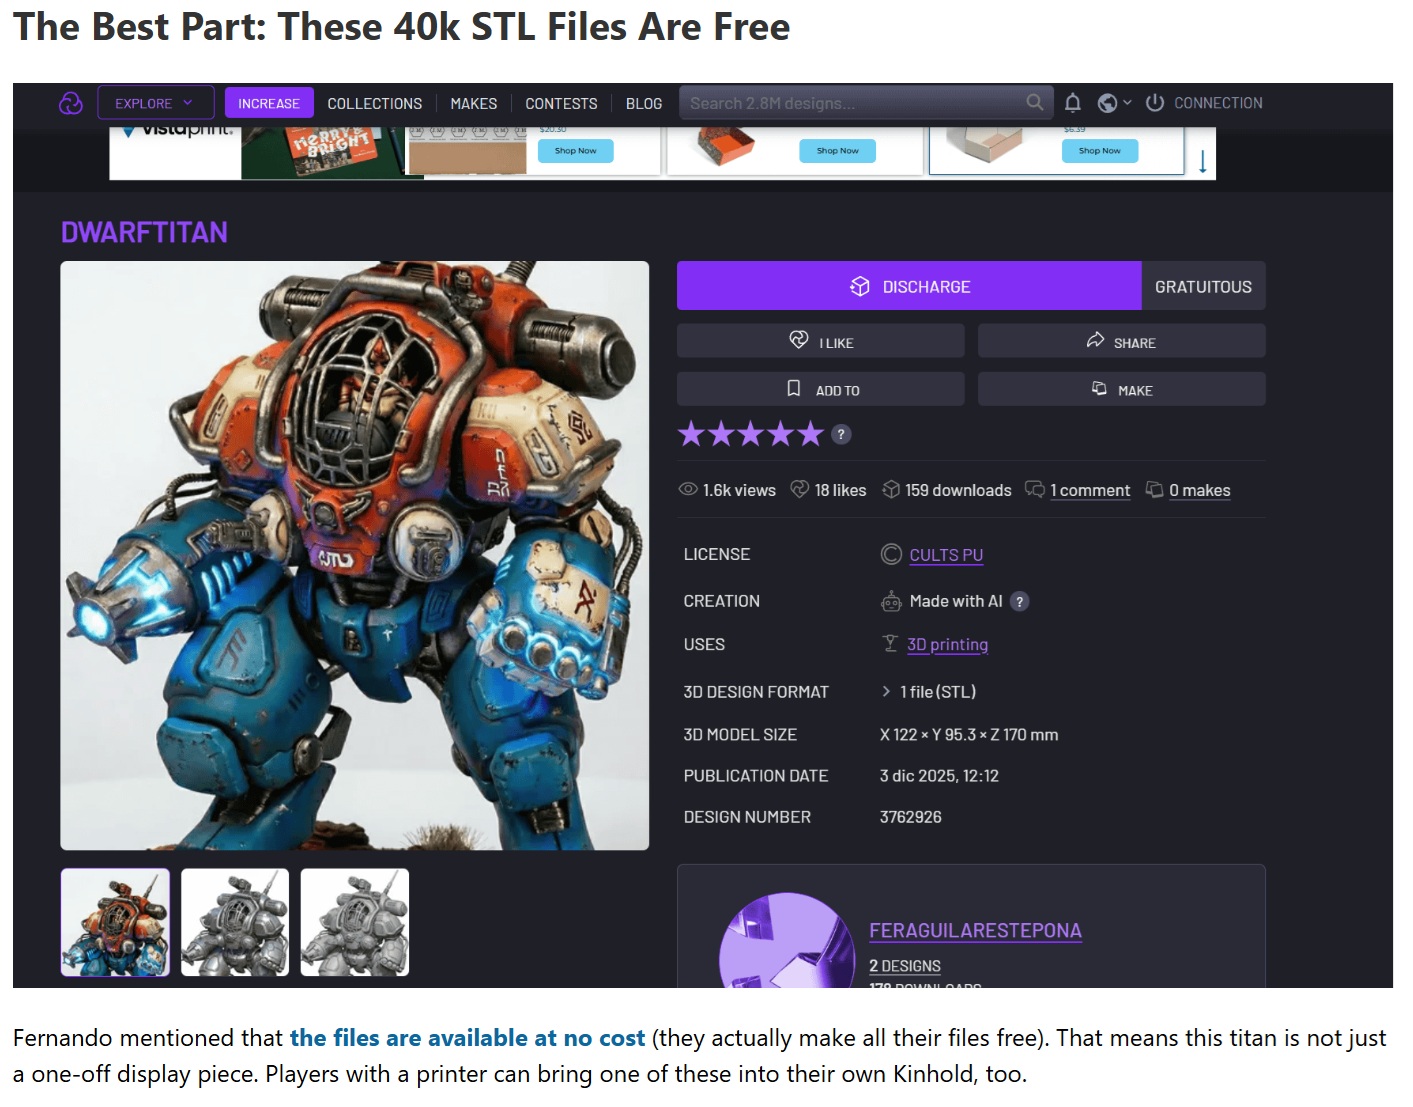Click the eye icon beside 1.6k views
This screenshot has height=1107, width=1413.
point(688,489)
